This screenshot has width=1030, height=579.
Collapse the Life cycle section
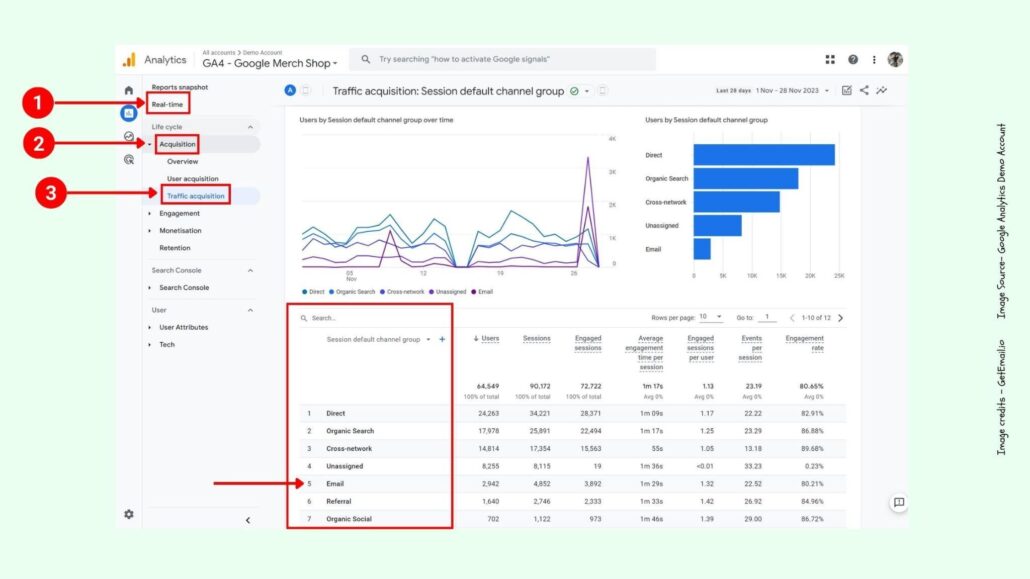[250, 127]
